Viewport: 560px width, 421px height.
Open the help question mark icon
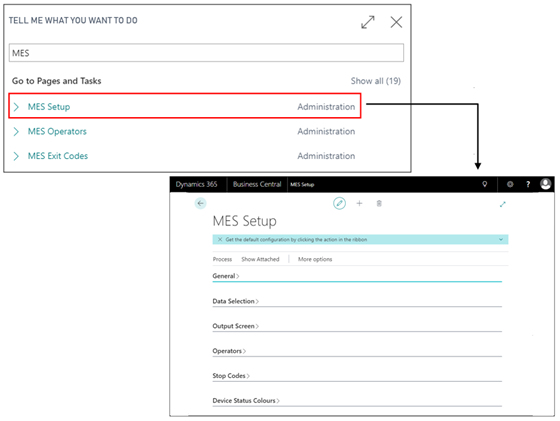(x=528, y=184)
